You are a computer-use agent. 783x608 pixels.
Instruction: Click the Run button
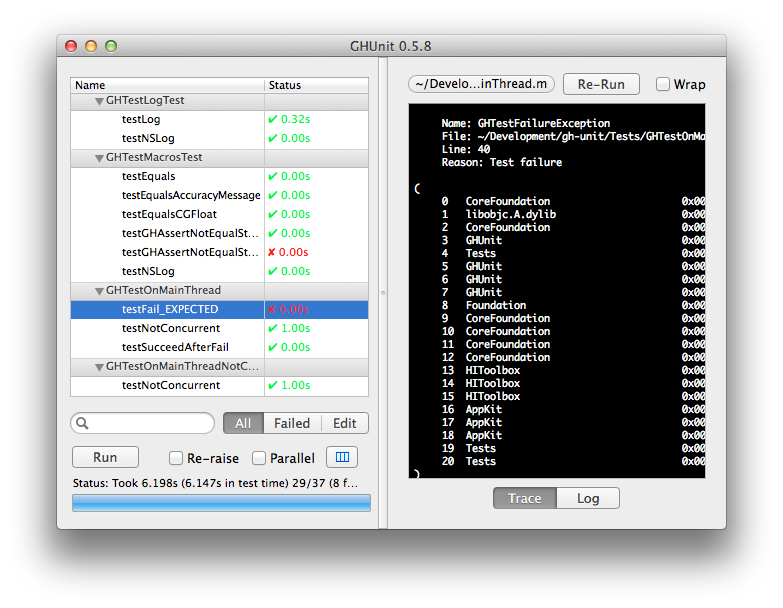pyautogui.click(x=105, y=457)
